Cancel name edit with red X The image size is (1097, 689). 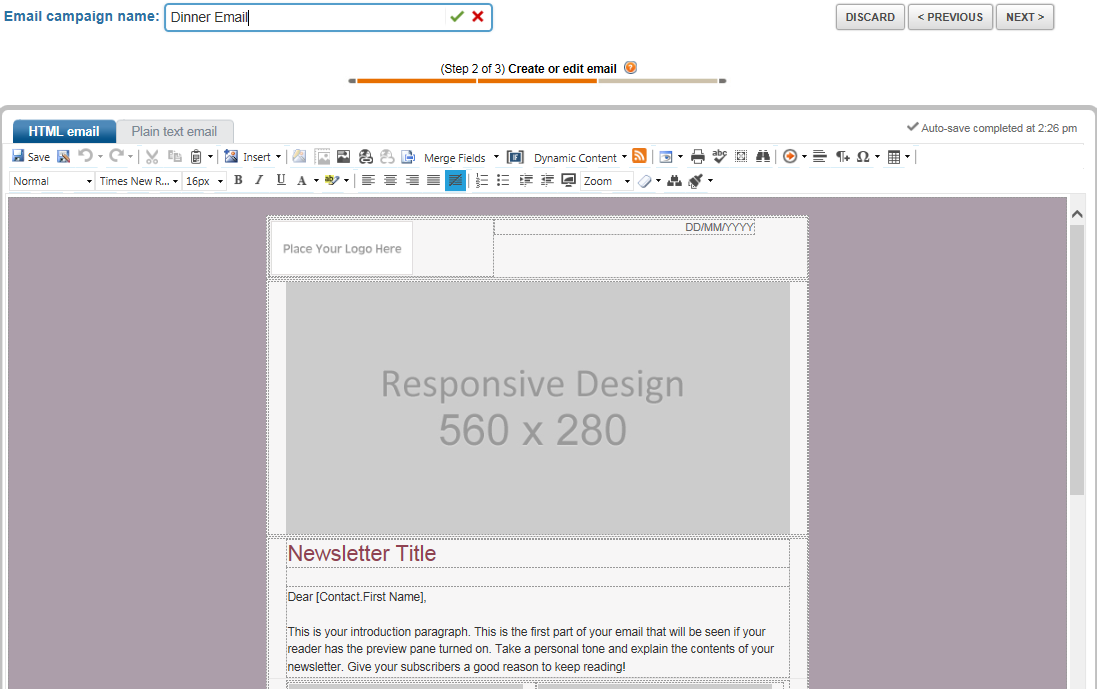[478, 17]
